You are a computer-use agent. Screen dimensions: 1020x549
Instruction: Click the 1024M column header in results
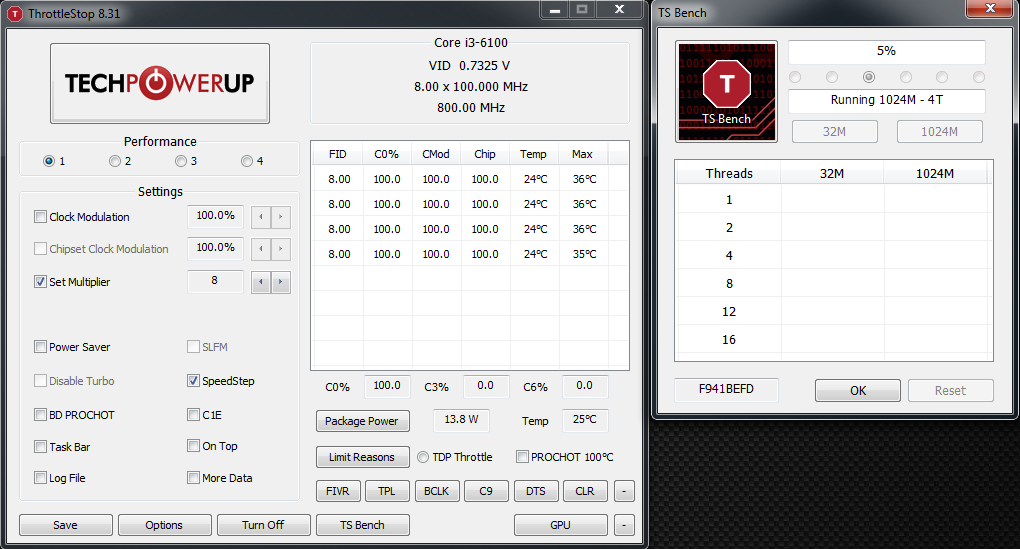coord(935,173)
